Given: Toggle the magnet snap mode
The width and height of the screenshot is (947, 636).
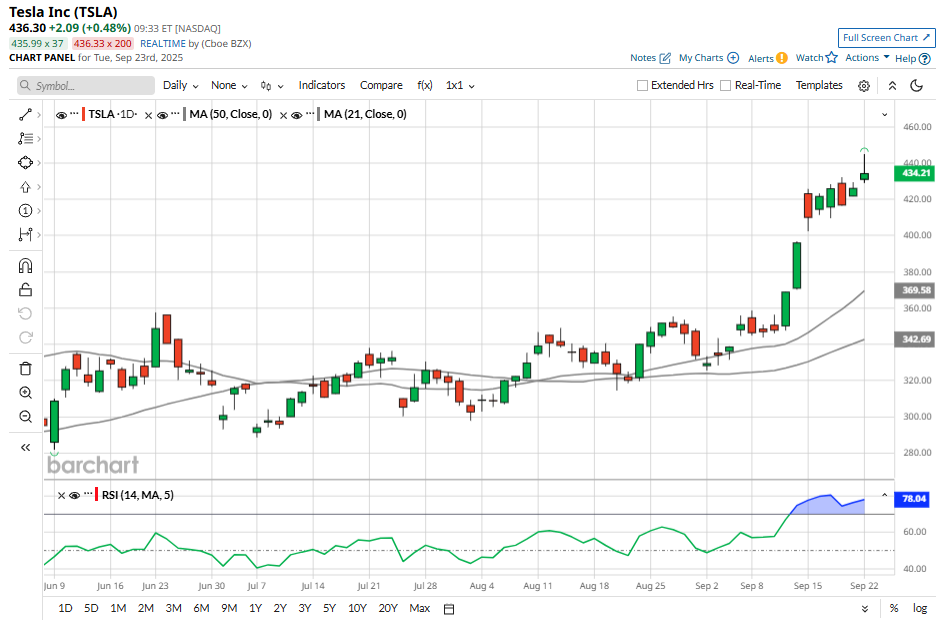Looking at the screenshot, I should tap(25, 266).
